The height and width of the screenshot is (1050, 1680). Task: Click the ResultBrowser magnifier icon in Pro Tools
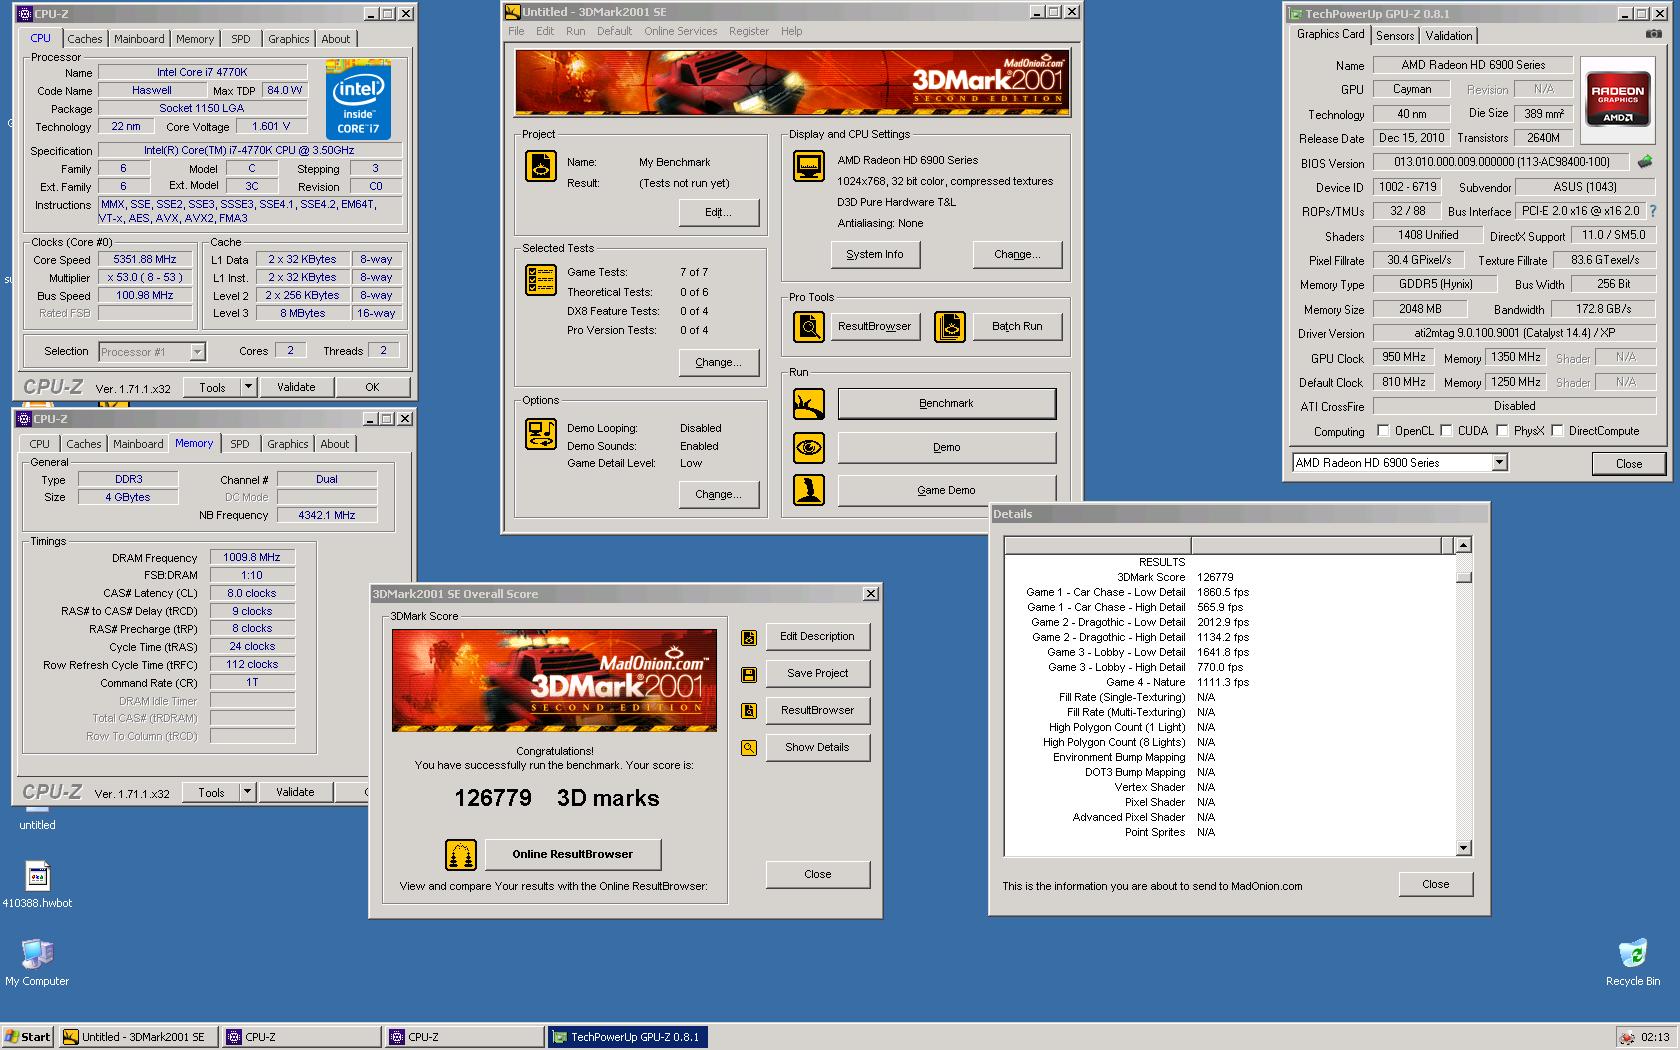click(809, 326)
